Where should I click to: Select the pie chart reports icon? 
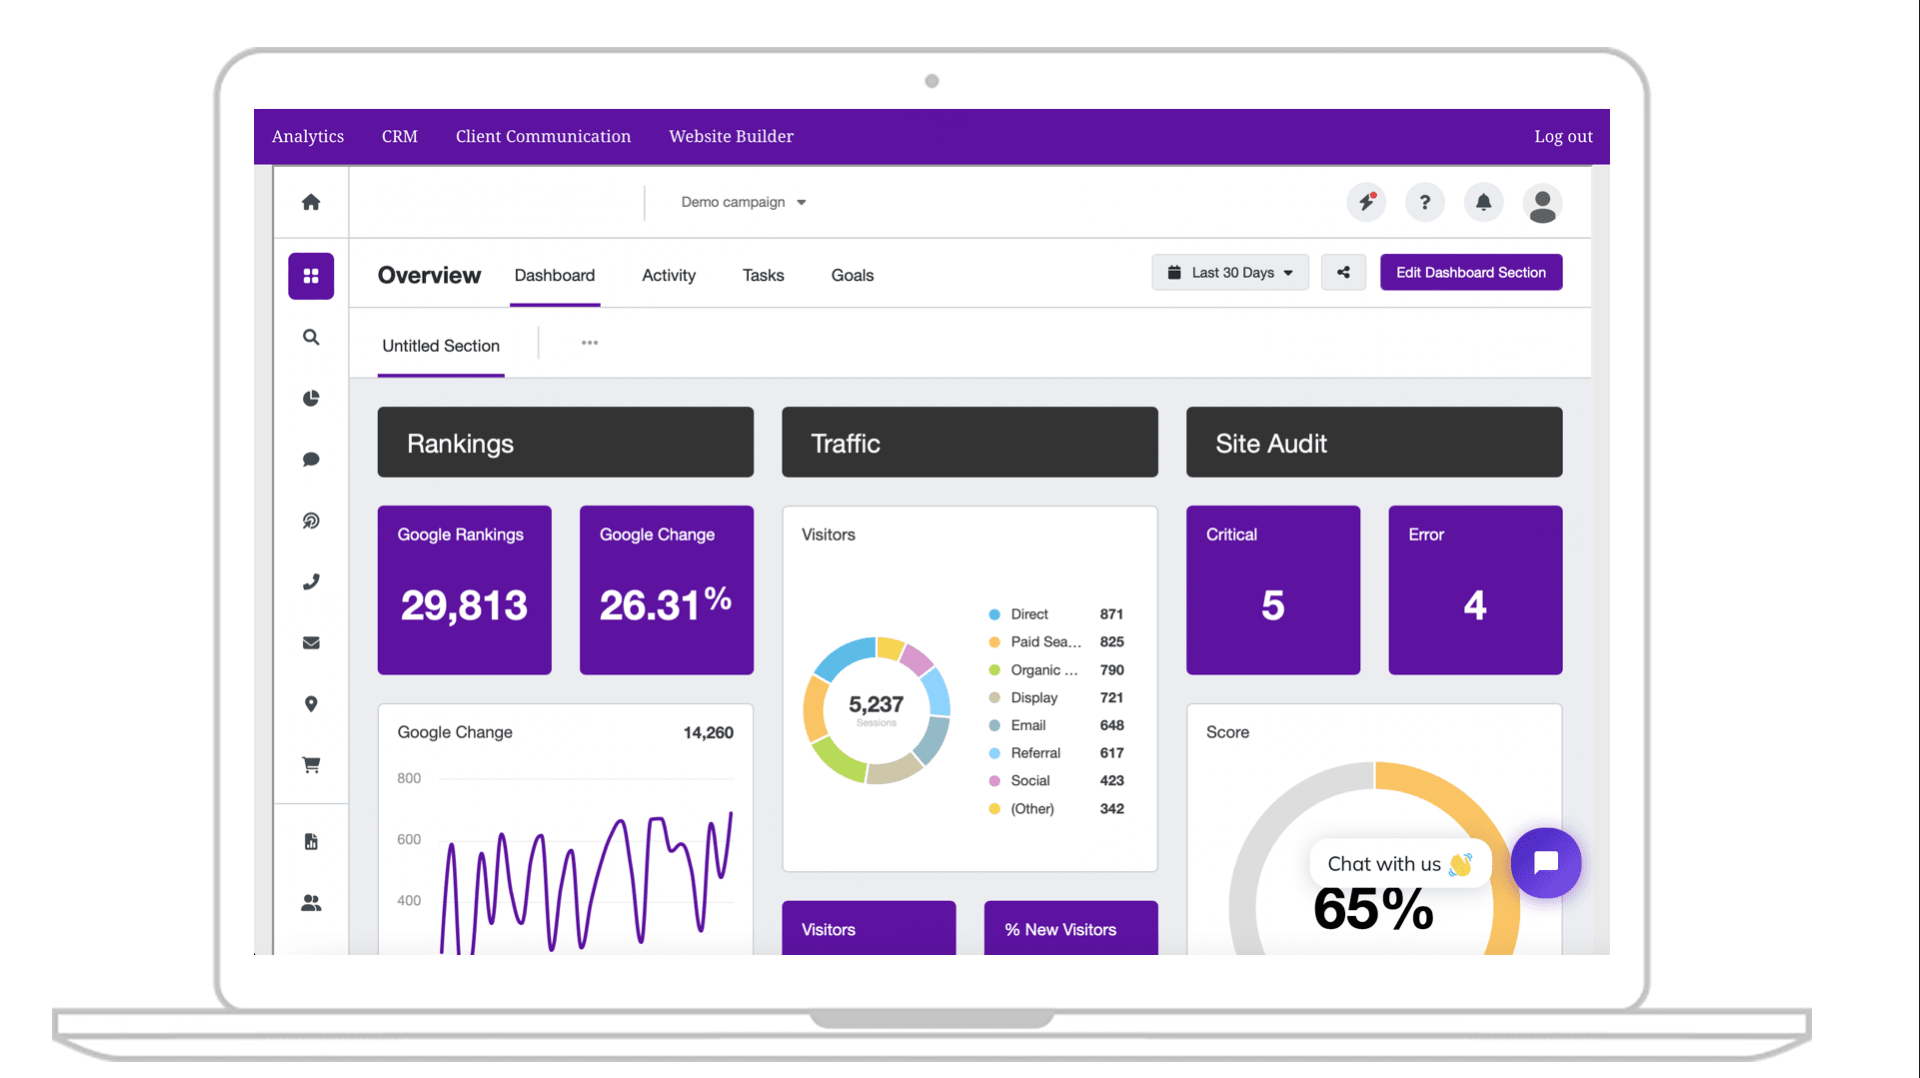[311, 399]
